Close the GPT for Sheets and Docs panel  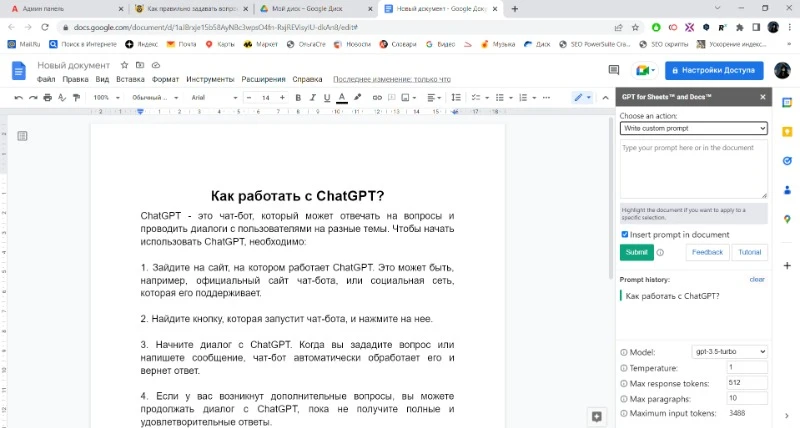763,97
